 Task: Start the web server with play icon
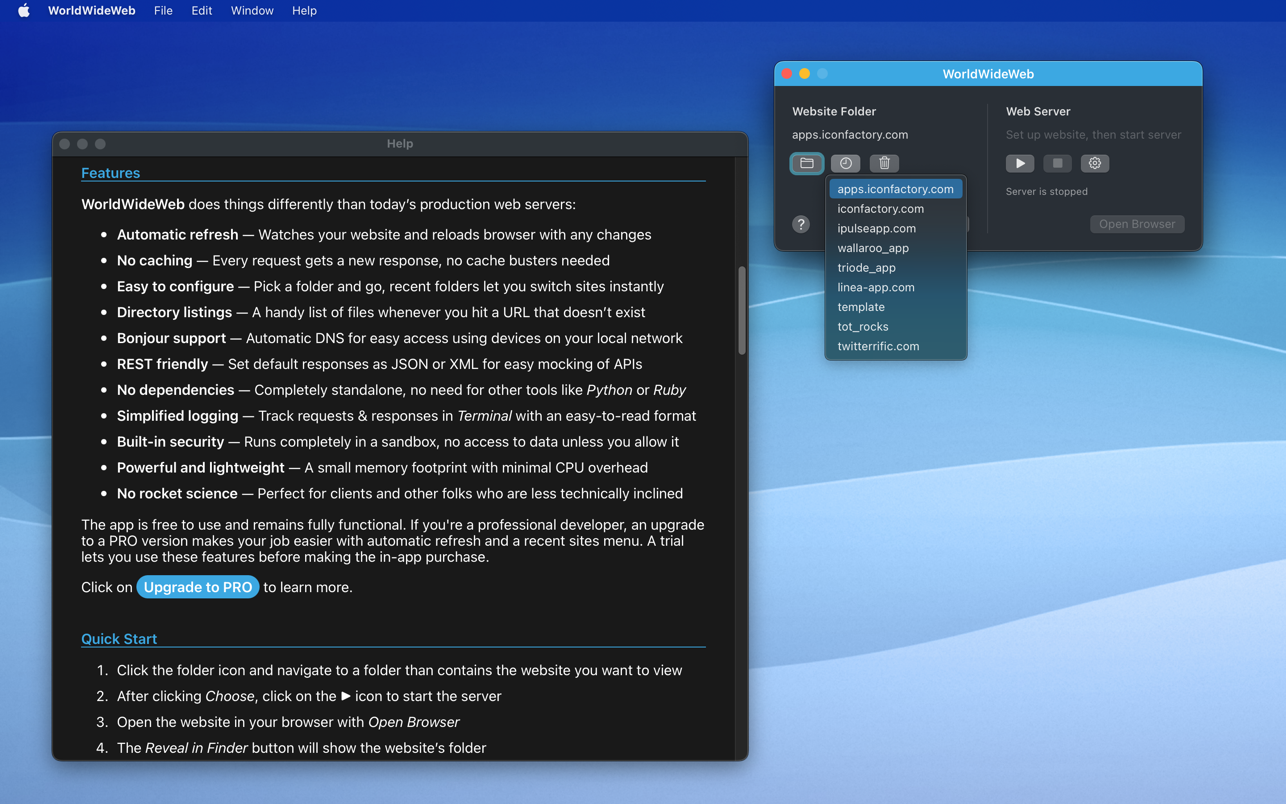(x=1020, y=163)
